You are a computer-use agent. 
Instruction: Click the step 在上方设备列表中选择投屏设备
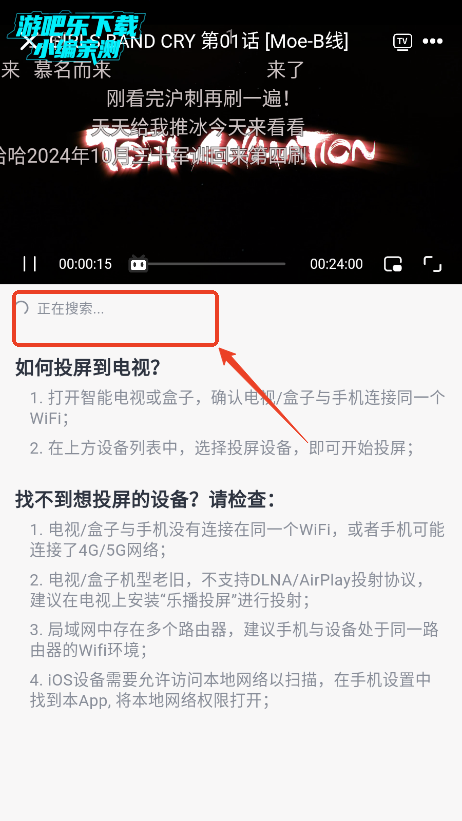click(x=222, y=448)
